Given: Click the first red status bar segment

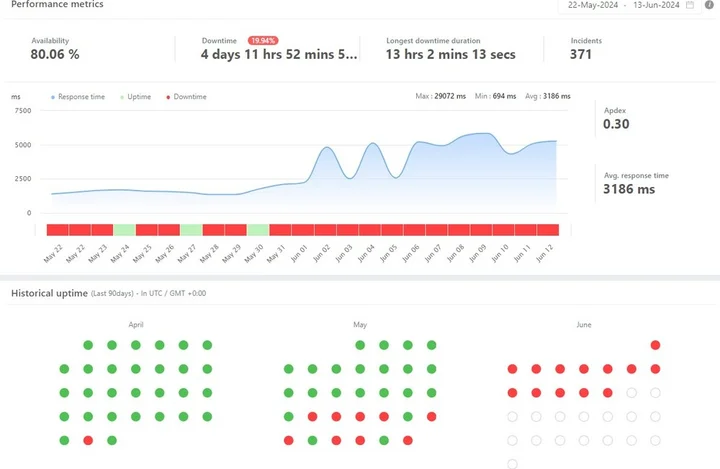Looking at the screenshot, I should (57, 230).
